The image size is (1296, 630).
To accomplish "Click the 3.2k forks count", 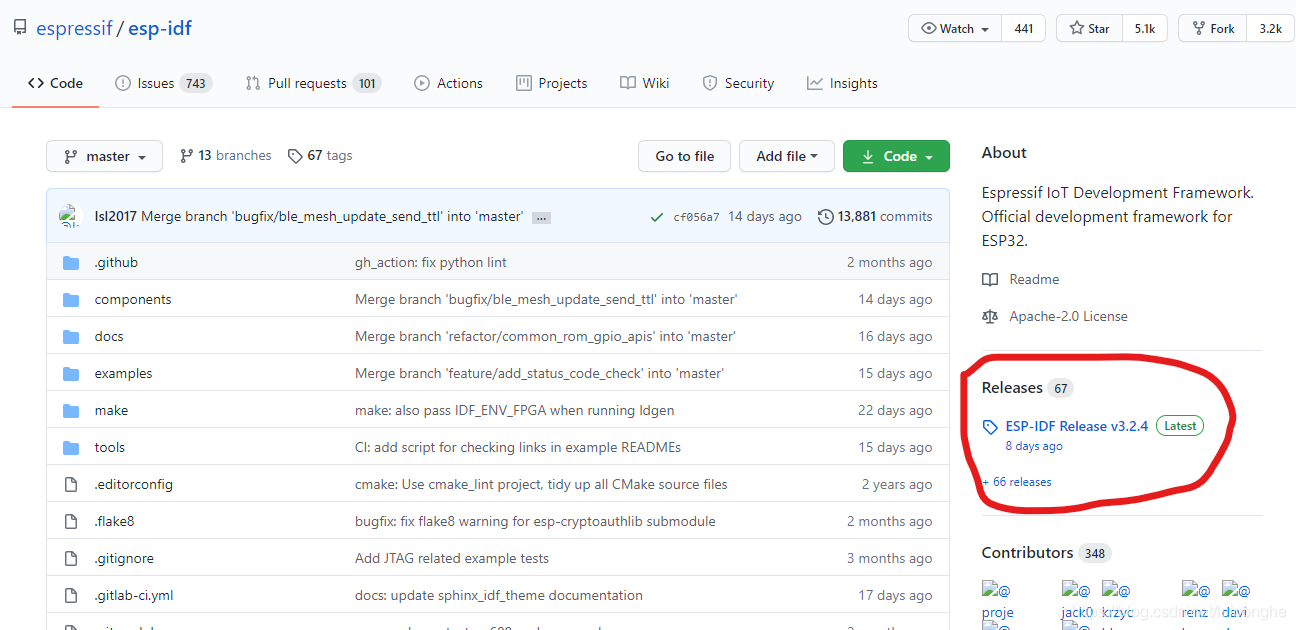I will [1270, 29].
